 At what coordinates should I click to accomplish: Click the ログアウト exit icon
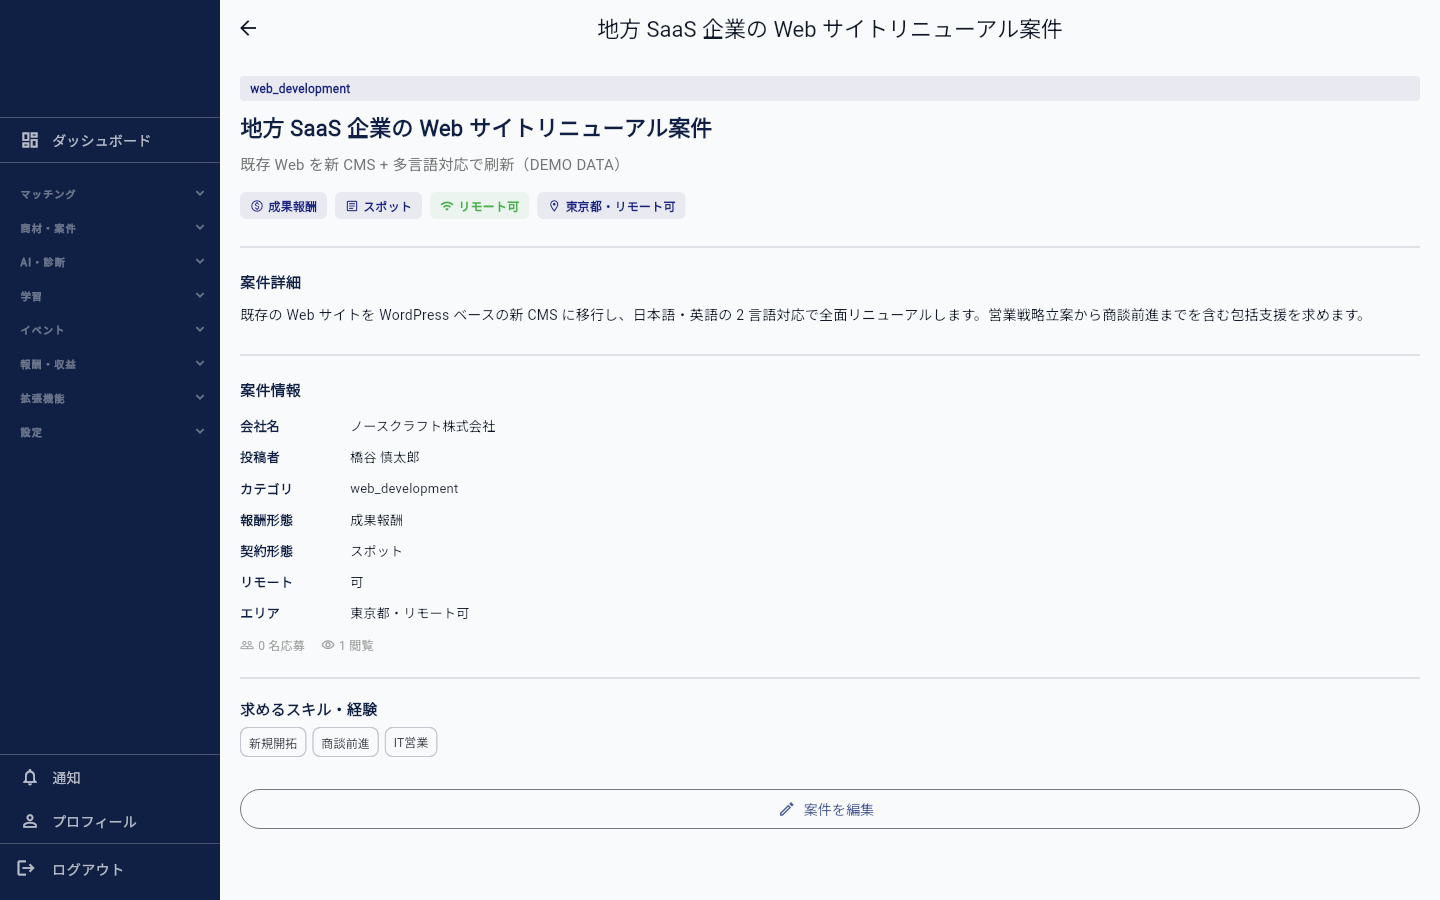coord(27,868)
